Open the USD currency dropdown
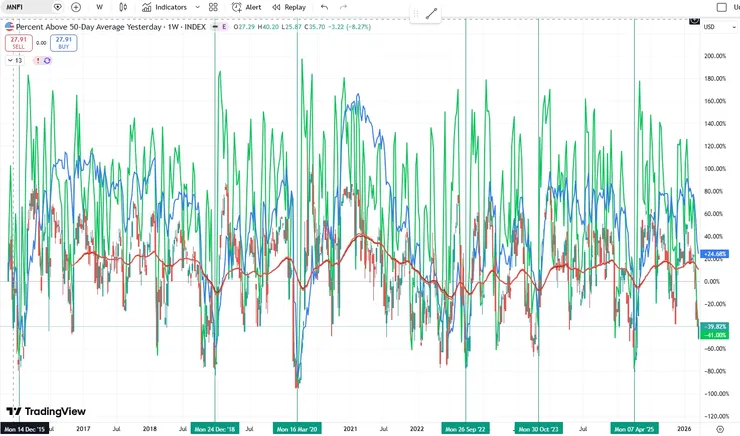740x436 pixels. point(720,27)
